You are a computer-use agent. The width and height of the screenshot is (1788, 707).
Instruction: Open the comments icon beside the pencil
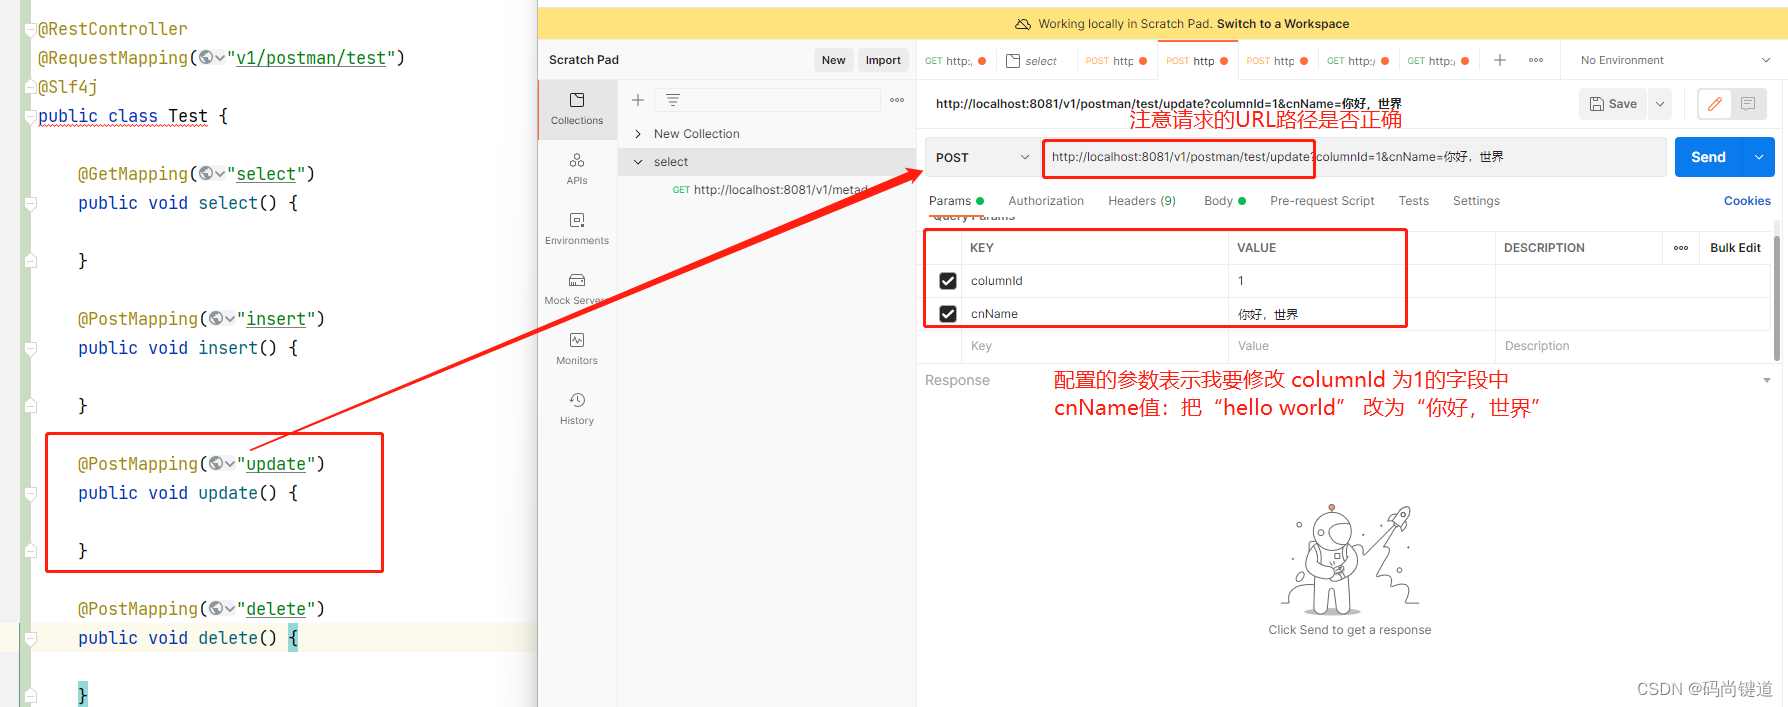coord(1748,104)
